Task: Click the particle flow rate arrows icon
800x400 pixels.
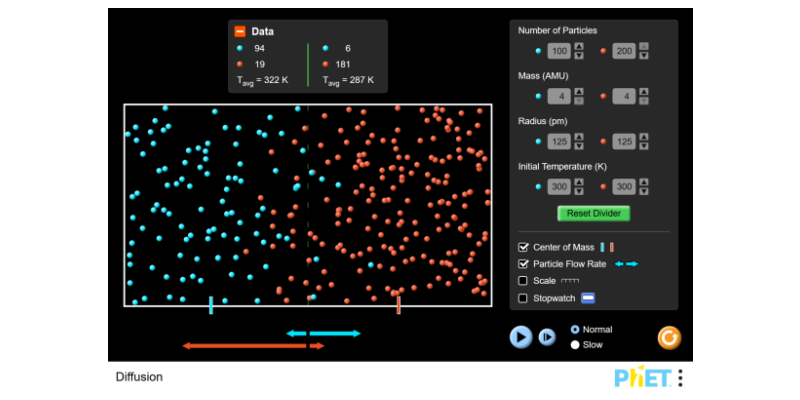Action: click(626, 264)
